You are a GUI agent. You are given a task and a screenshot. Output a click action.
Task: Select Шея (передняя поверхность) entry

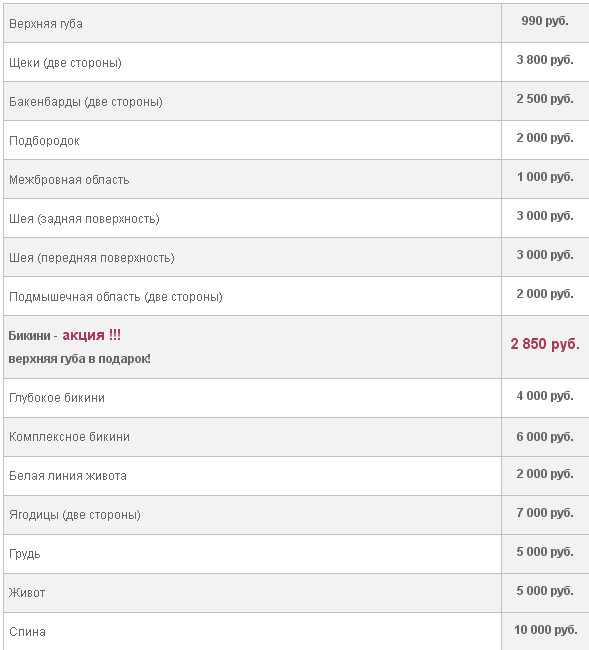92,257
